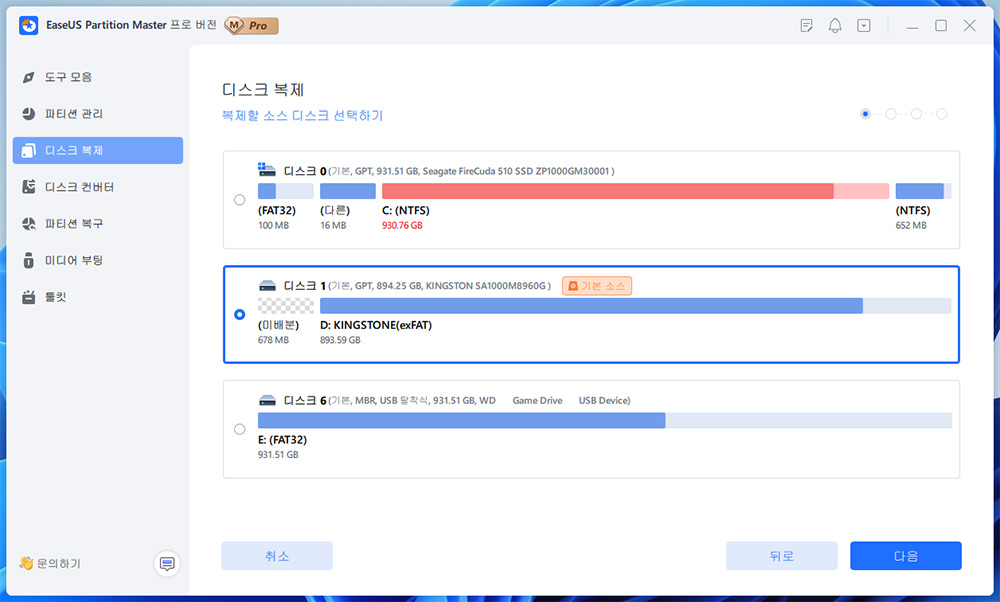Click the 931.51 GB text under E:
1000x602 pixels.
[278, 455]
